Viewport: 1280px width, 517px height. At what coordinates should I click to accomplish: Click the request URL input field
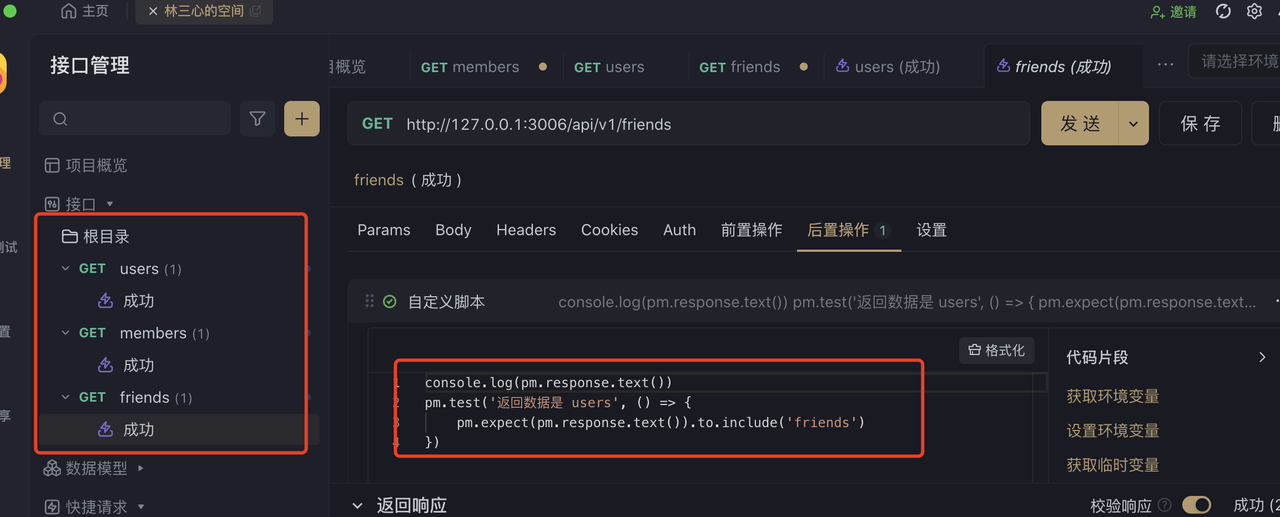(x=689, y=124)
